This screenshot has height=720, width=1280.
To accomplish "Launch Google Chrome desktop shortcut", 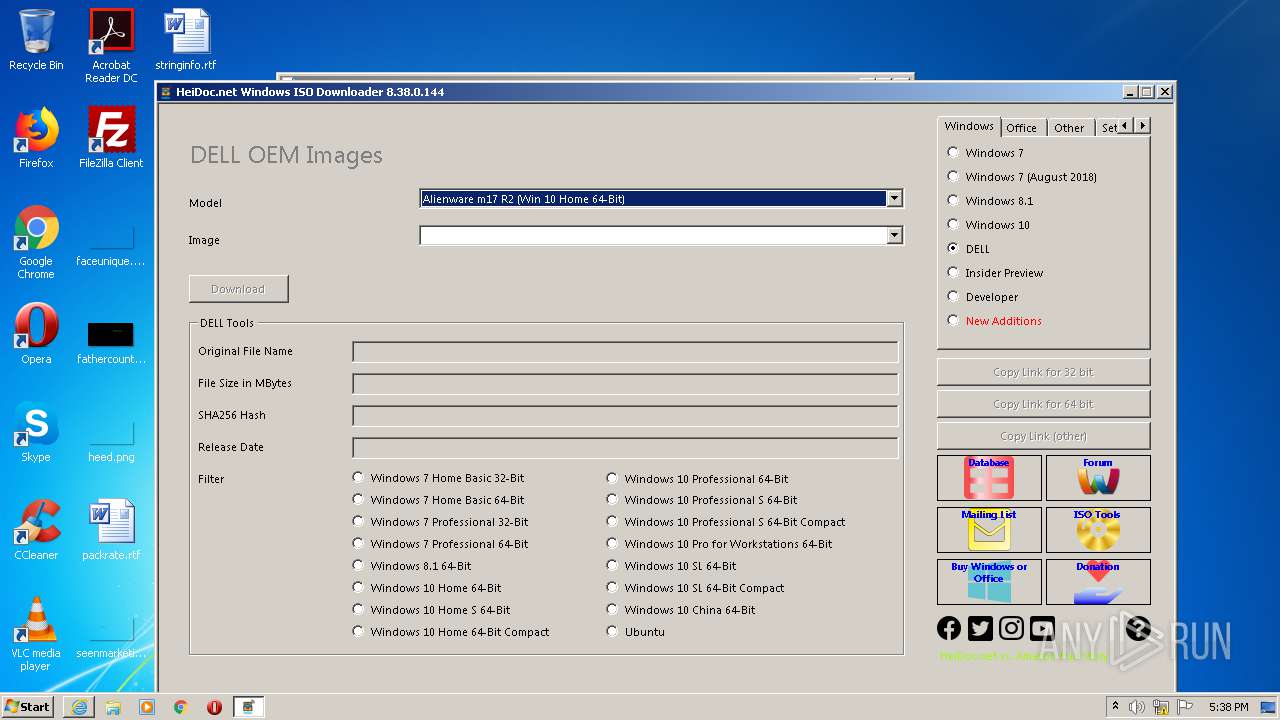I will point(36,242).
